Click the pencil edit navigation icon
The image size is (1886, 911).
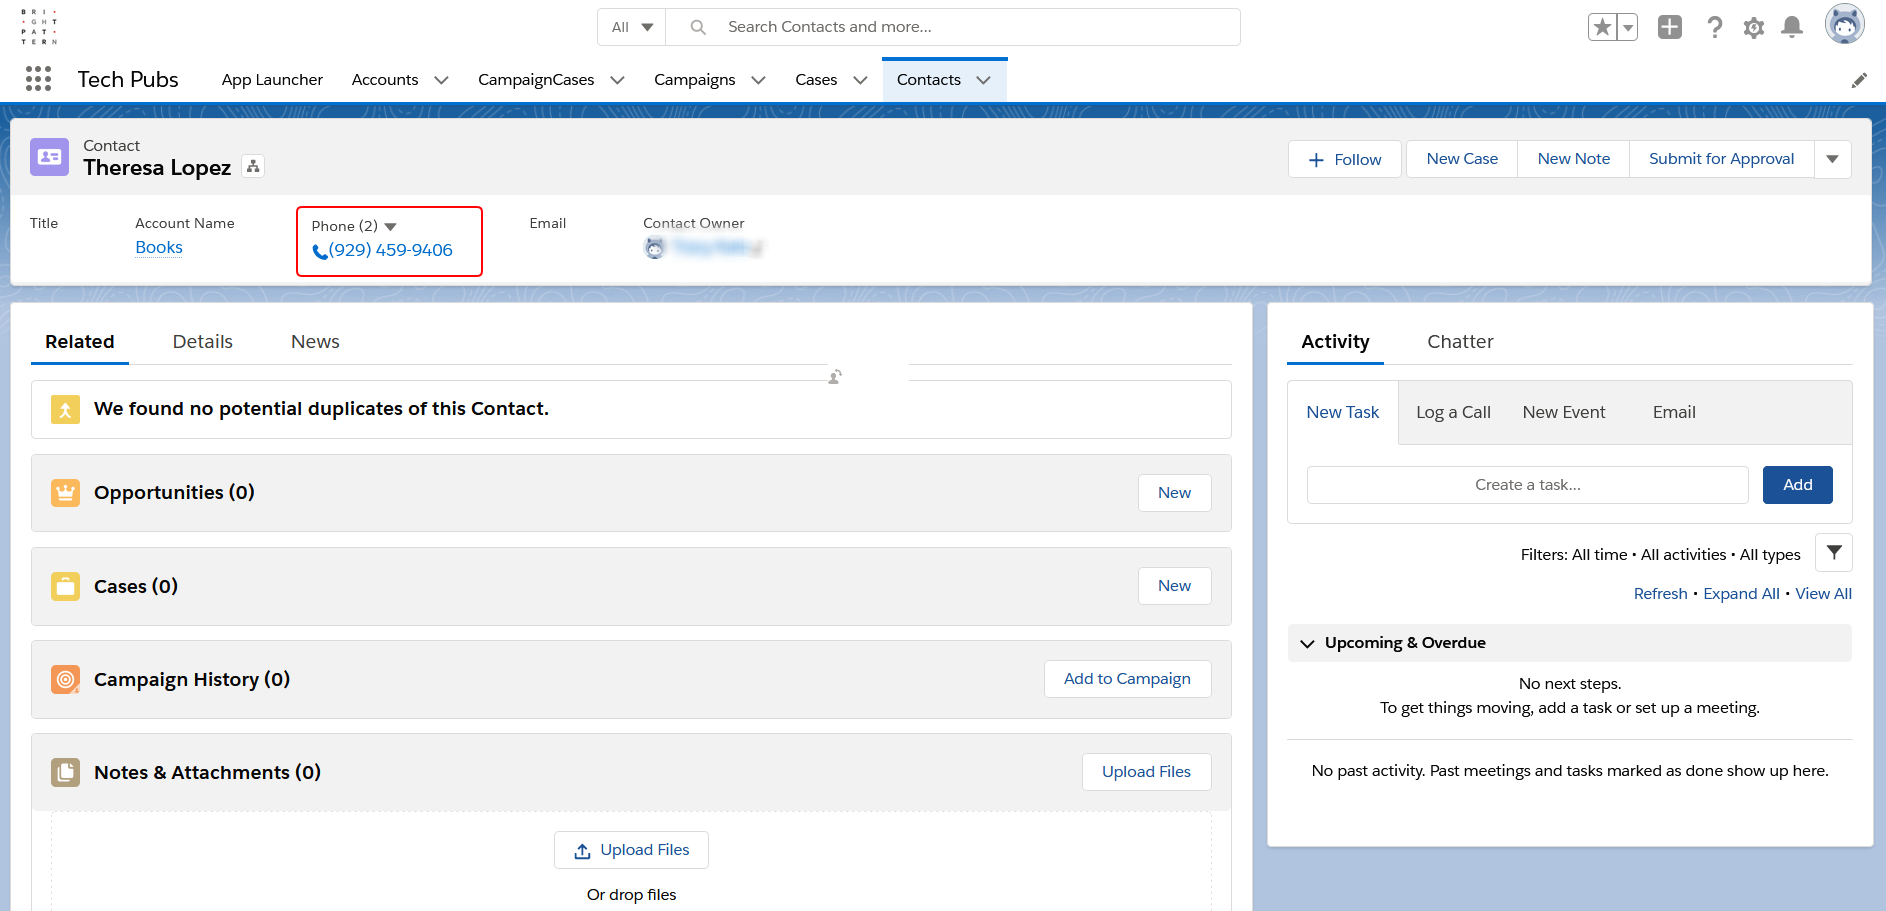click(x=1859, y=80)
